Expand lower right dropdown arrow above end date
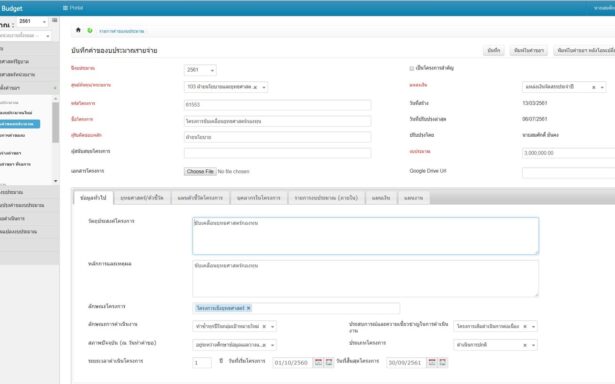The height and width of the screenshot is (384, 615). point(533,345)
